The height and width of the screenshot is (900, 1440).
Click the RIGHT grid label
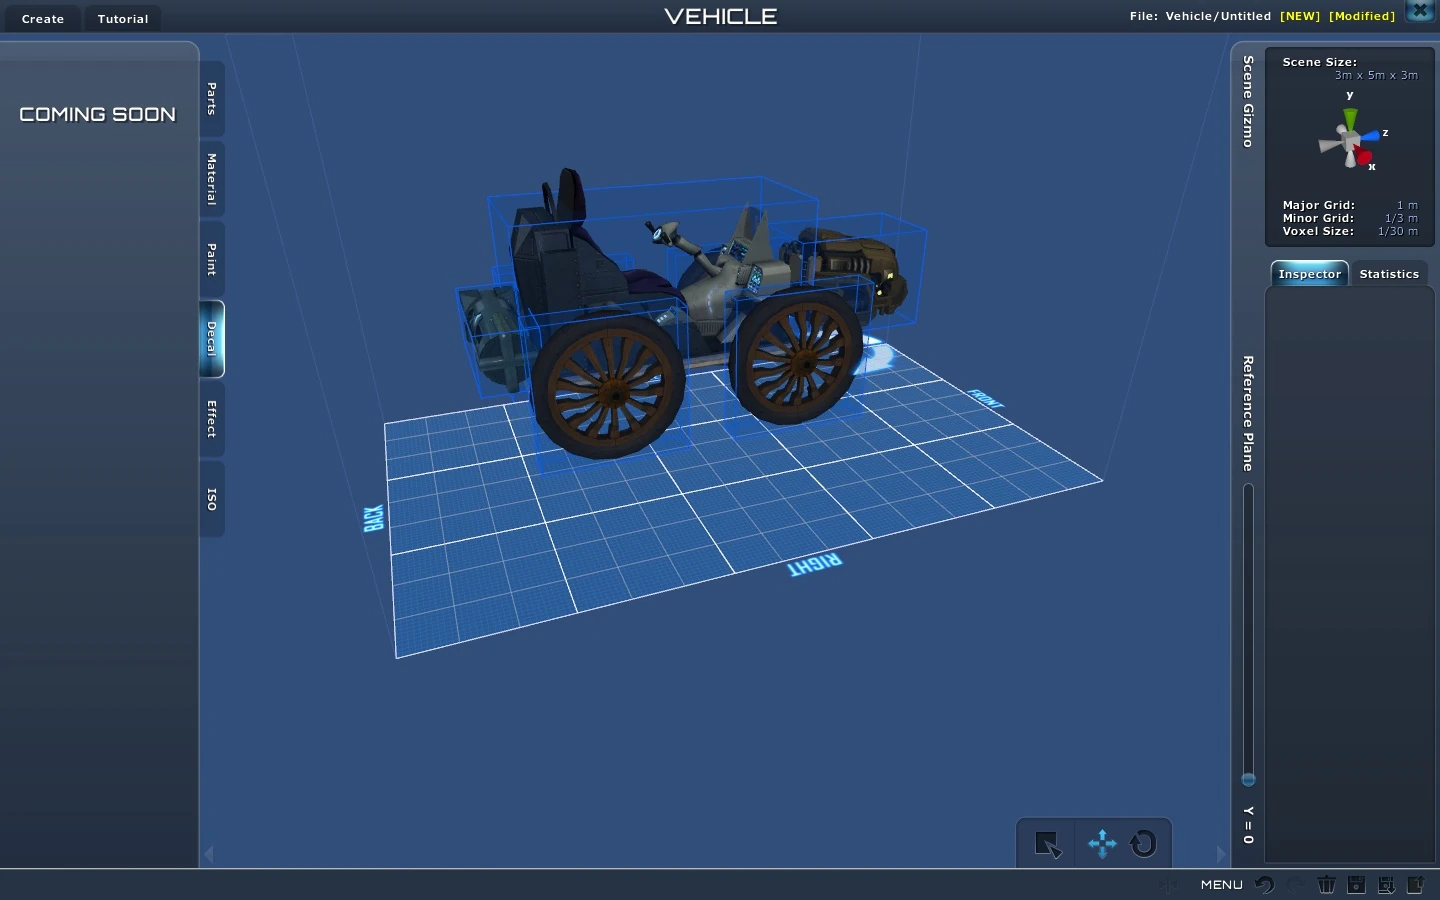coord(815,565)
